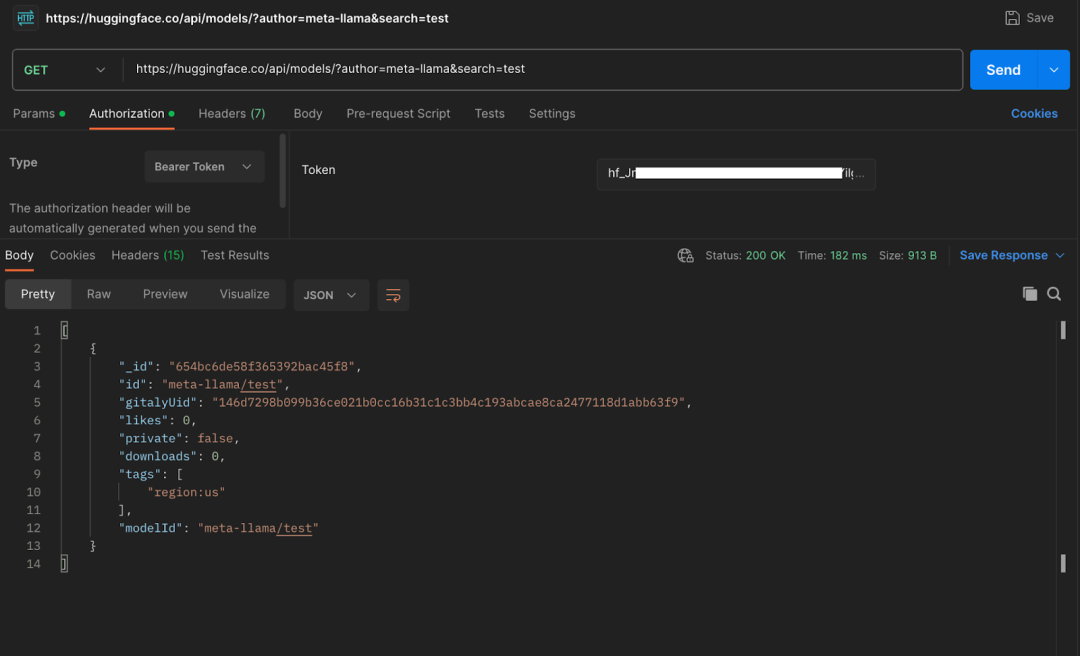Viewport: 1080px width, 656px height.
Task: Open the JSON format dropdown
Action: point(331,295)
